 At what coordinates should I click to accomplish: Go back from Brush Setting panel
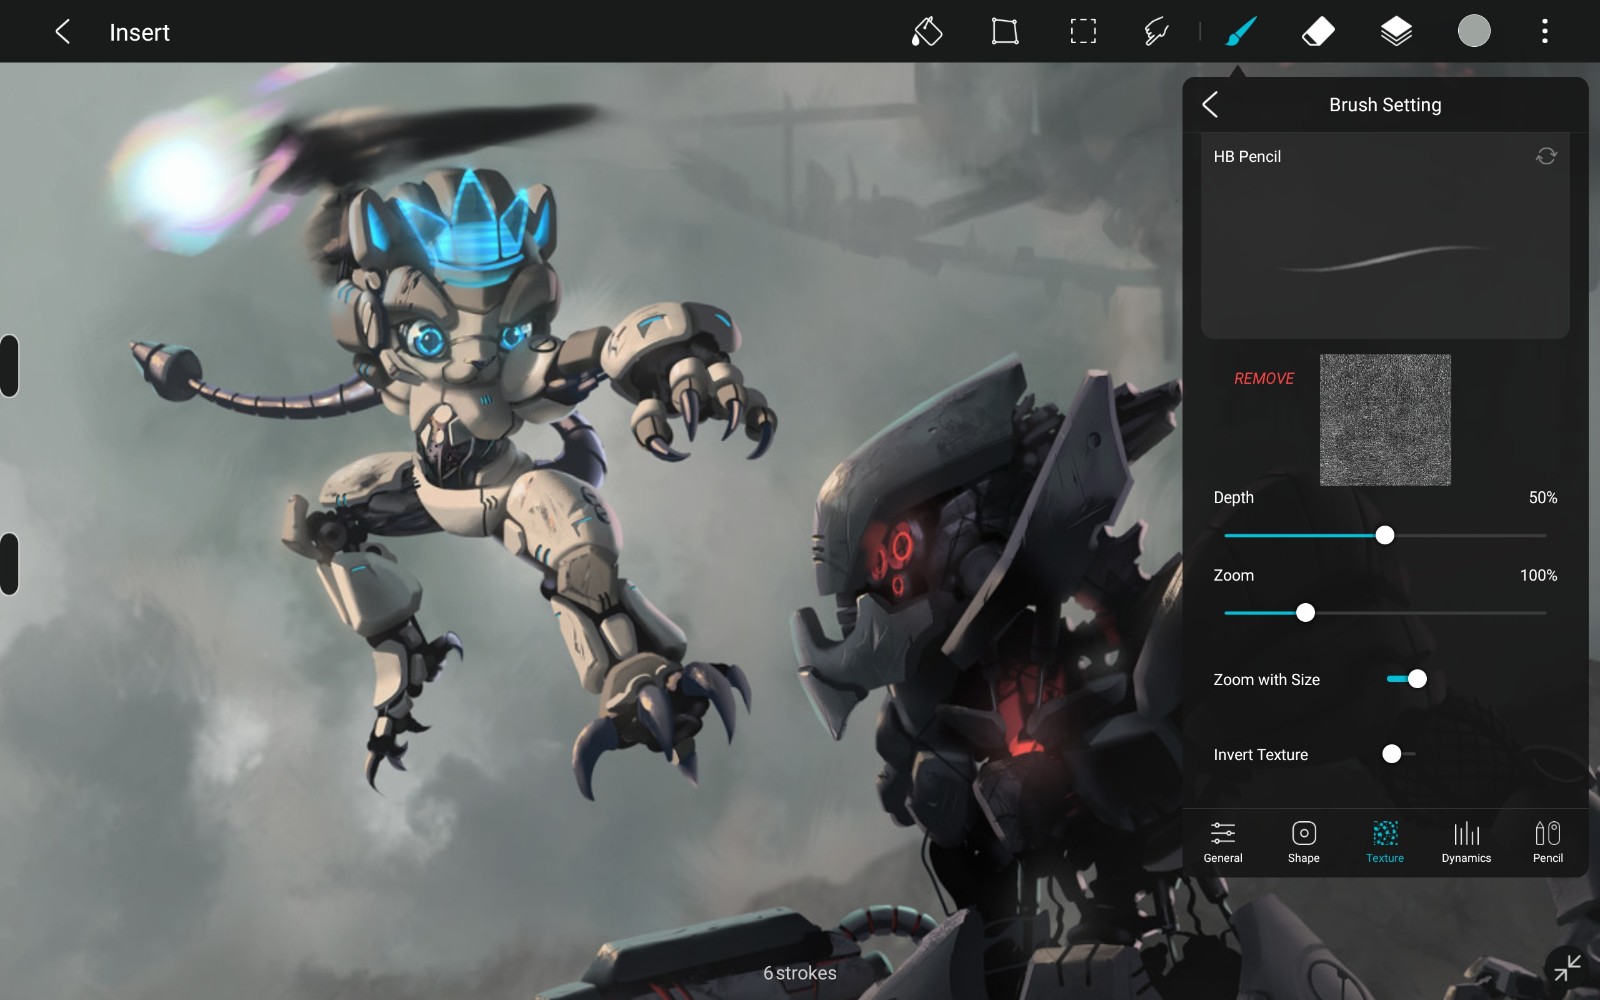pyautogui.click(x=1211, y=105)
